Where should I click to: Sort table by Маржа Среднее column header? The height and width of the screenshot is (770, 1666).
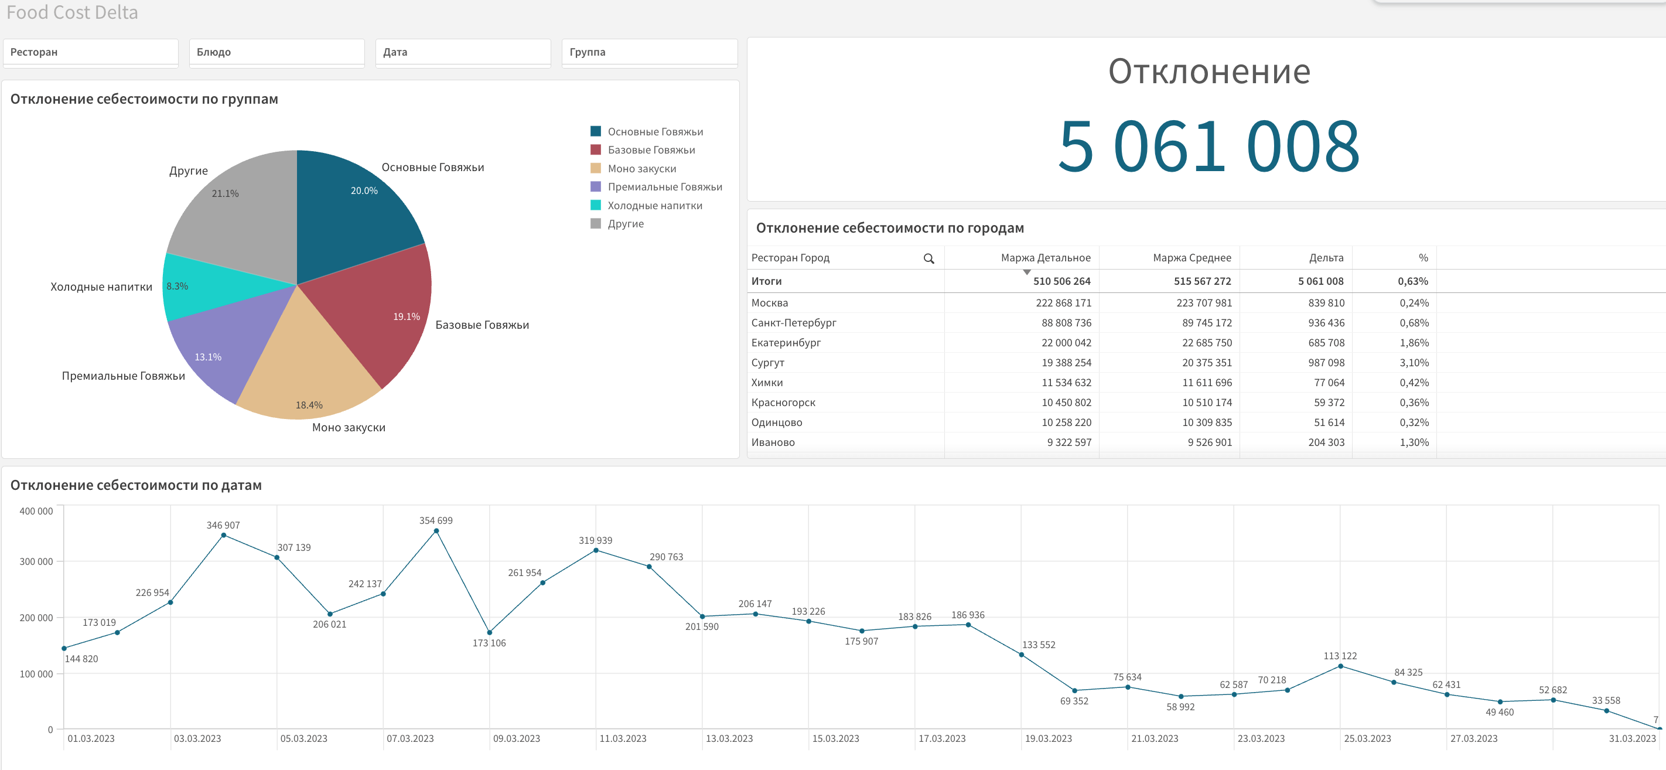(1191, 258)
